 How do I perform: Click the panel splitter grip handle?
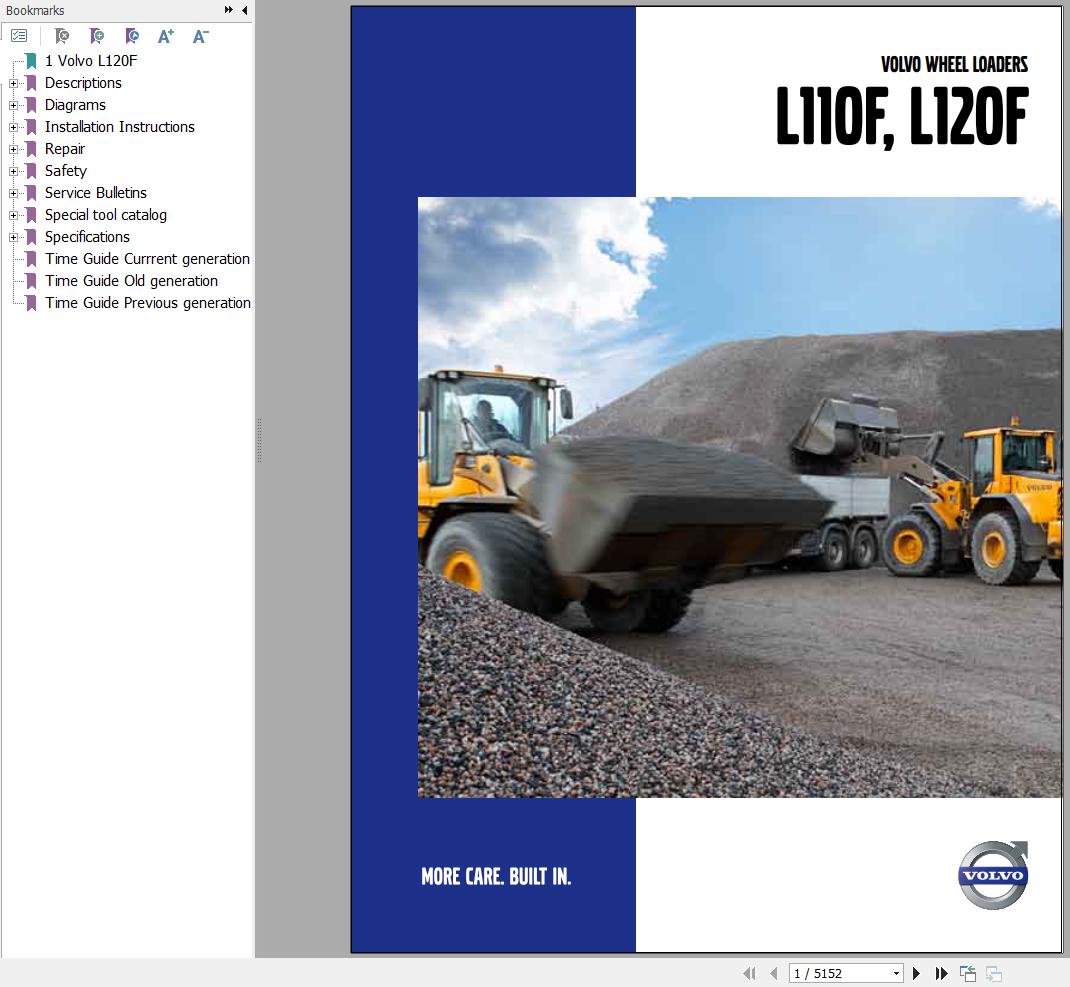pos(259,441)
